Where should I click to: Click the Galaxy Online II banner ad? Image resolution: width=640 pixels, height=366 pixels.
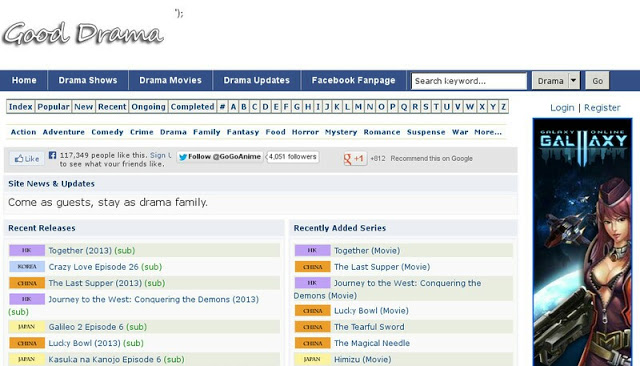click(582, 242)
